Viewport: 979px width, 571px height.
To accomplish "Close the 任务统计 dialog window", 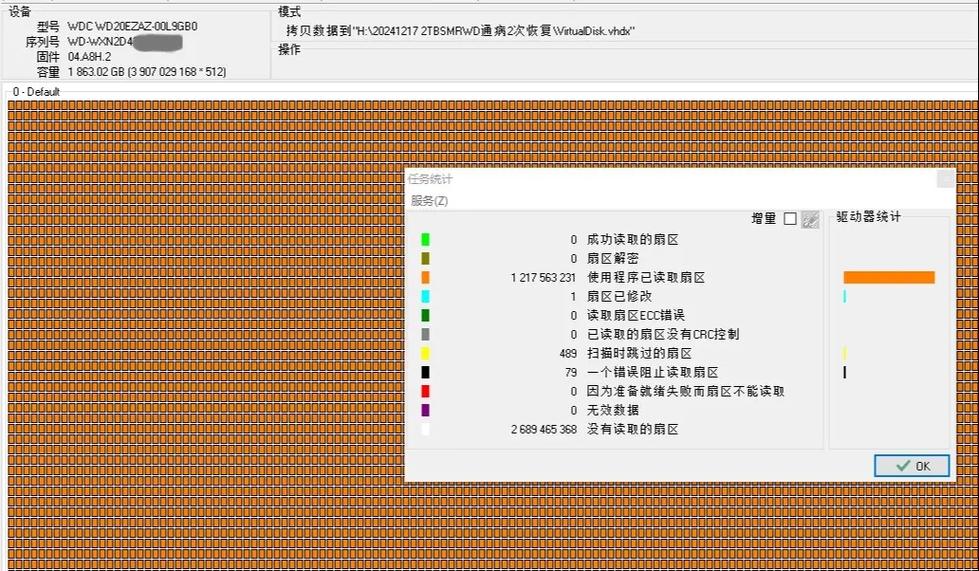I will pyautogui.click(x=944, y=179).
